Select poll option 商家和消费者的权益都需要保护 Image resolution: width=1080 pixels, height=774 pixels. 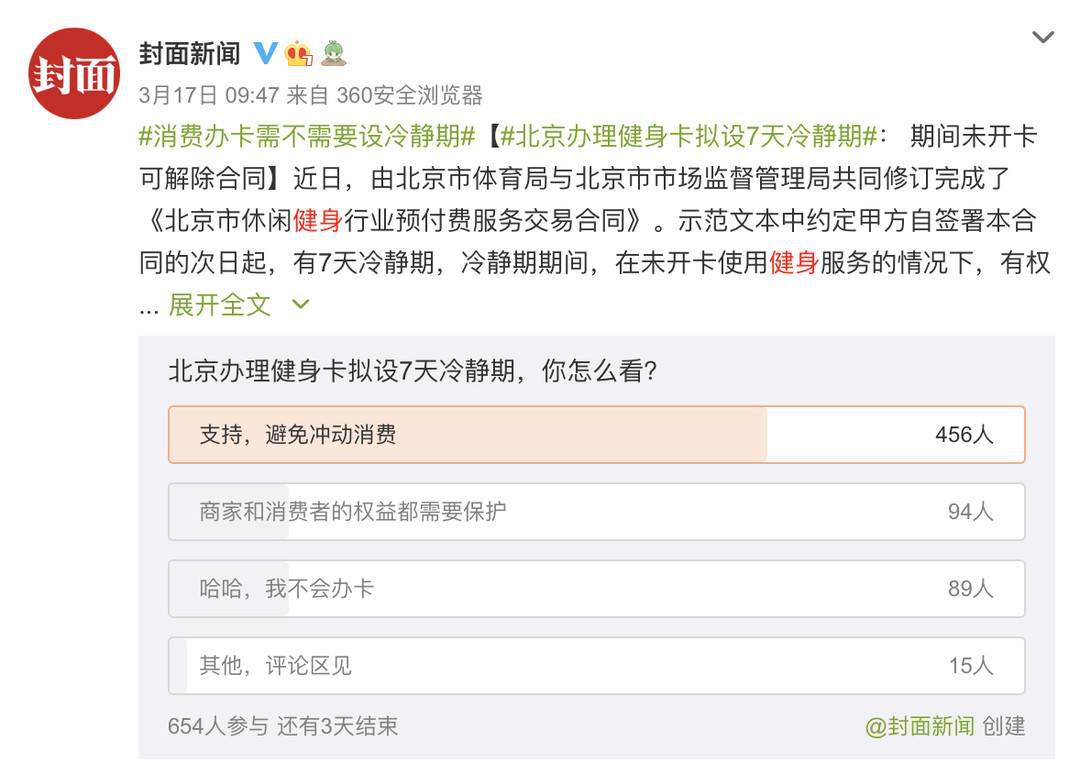tap(596, 512)
